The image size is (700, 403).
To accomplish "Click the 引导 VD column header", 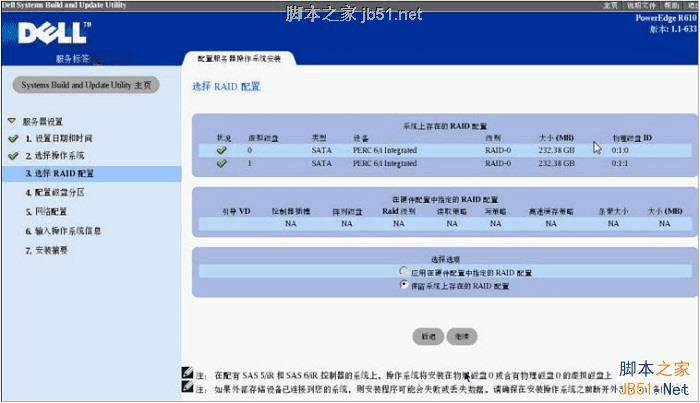I will pos(236,212).
